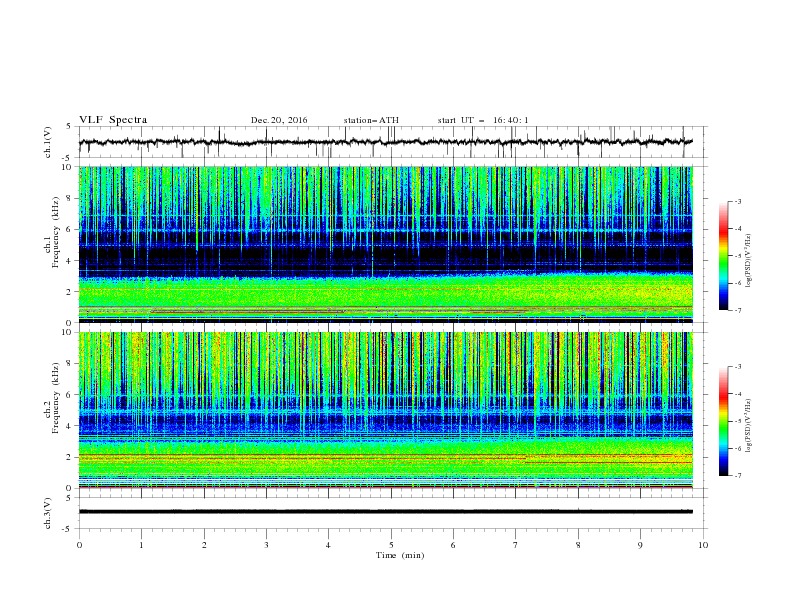Click the ch.1 spectrogram panel
Viewport: 792px width, 612px height.
(385, 244)
